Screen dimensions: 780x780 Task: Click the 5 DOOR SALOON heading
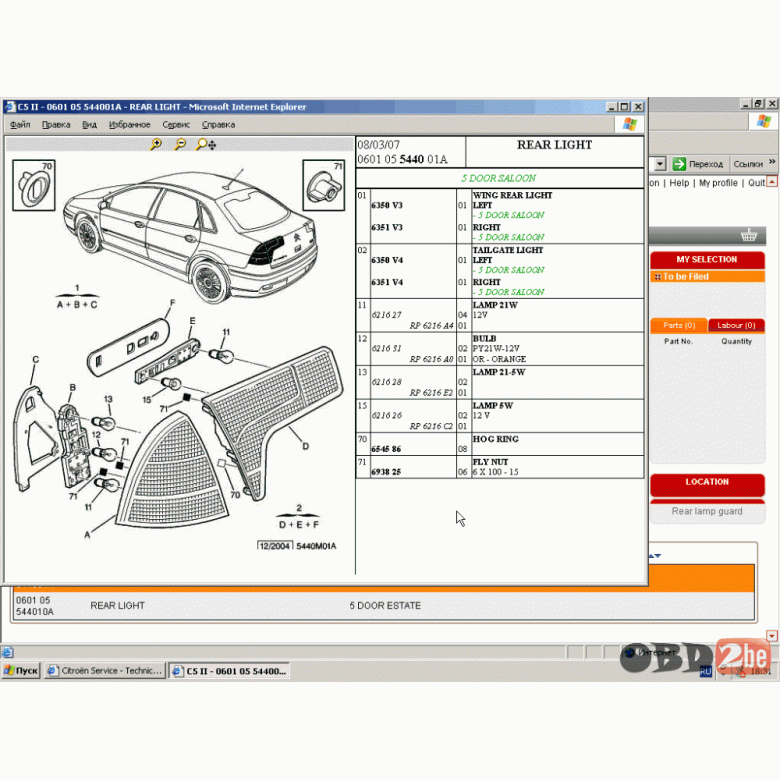point(498,178)
